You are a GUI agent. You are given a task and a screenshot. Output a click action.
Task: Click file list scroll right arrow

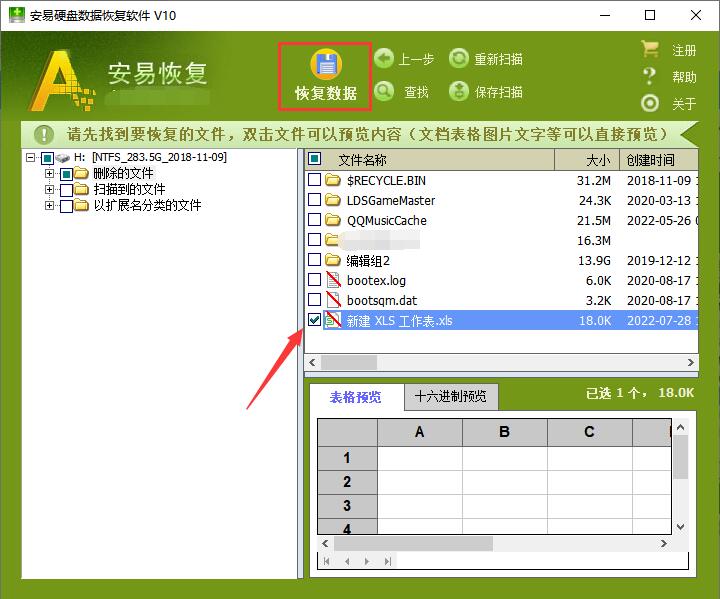[x=691, y=362]
